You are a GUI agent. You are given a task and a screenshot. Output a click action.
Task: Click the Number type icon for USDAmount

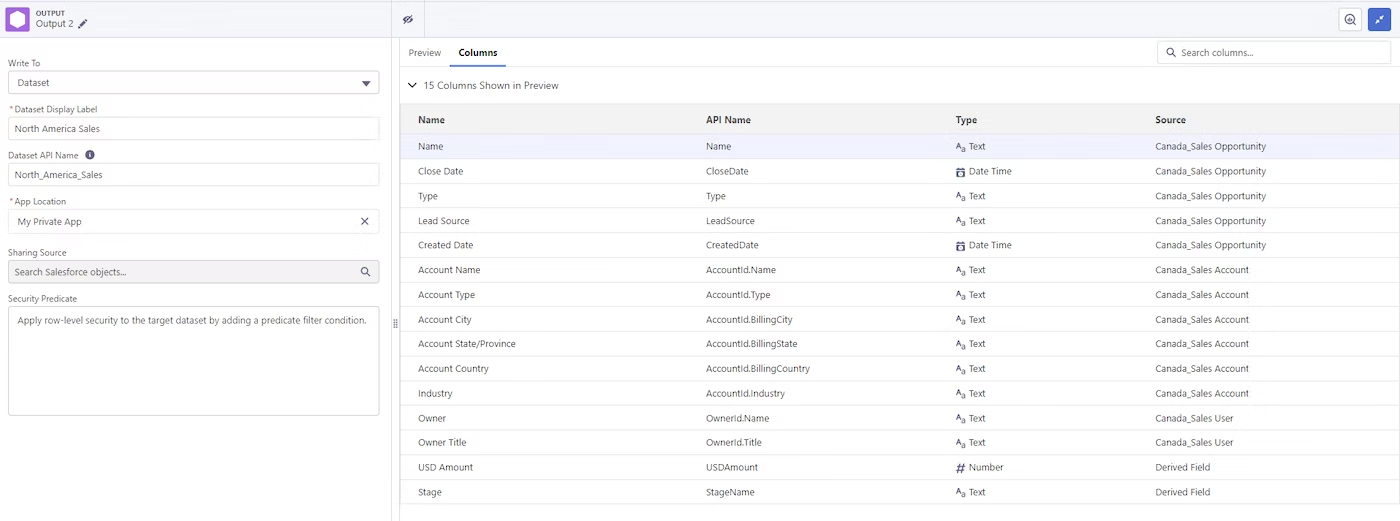coord(960,468)
